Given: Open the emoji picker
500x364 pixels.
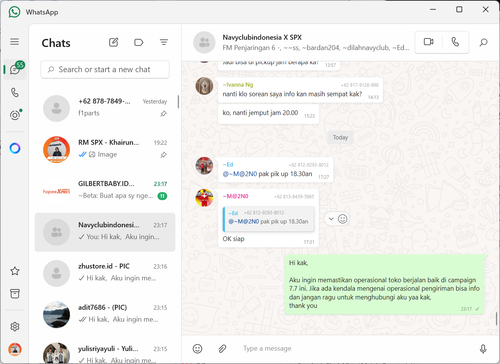Looking at the screenshot, I should [197, 349].
